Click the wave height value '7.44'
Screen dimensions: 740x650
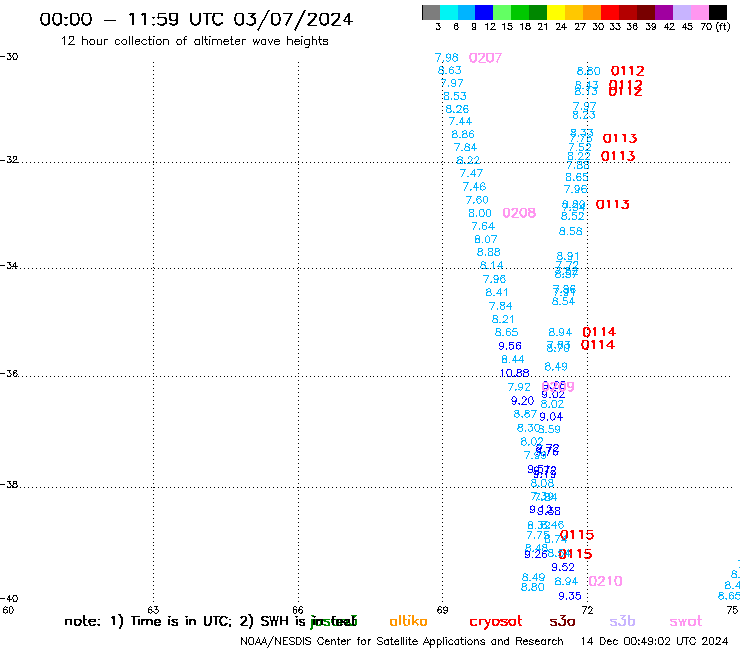(x=460, y=121)
